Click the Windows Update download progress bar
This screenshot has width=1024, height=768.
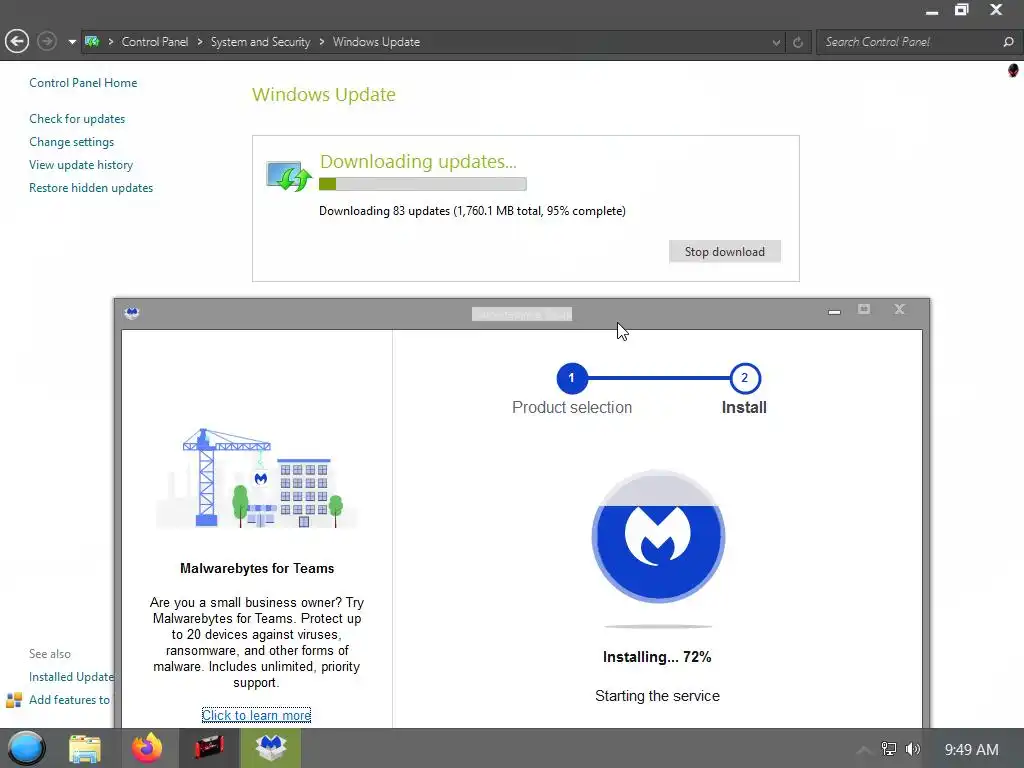click(x=423, y=184)
